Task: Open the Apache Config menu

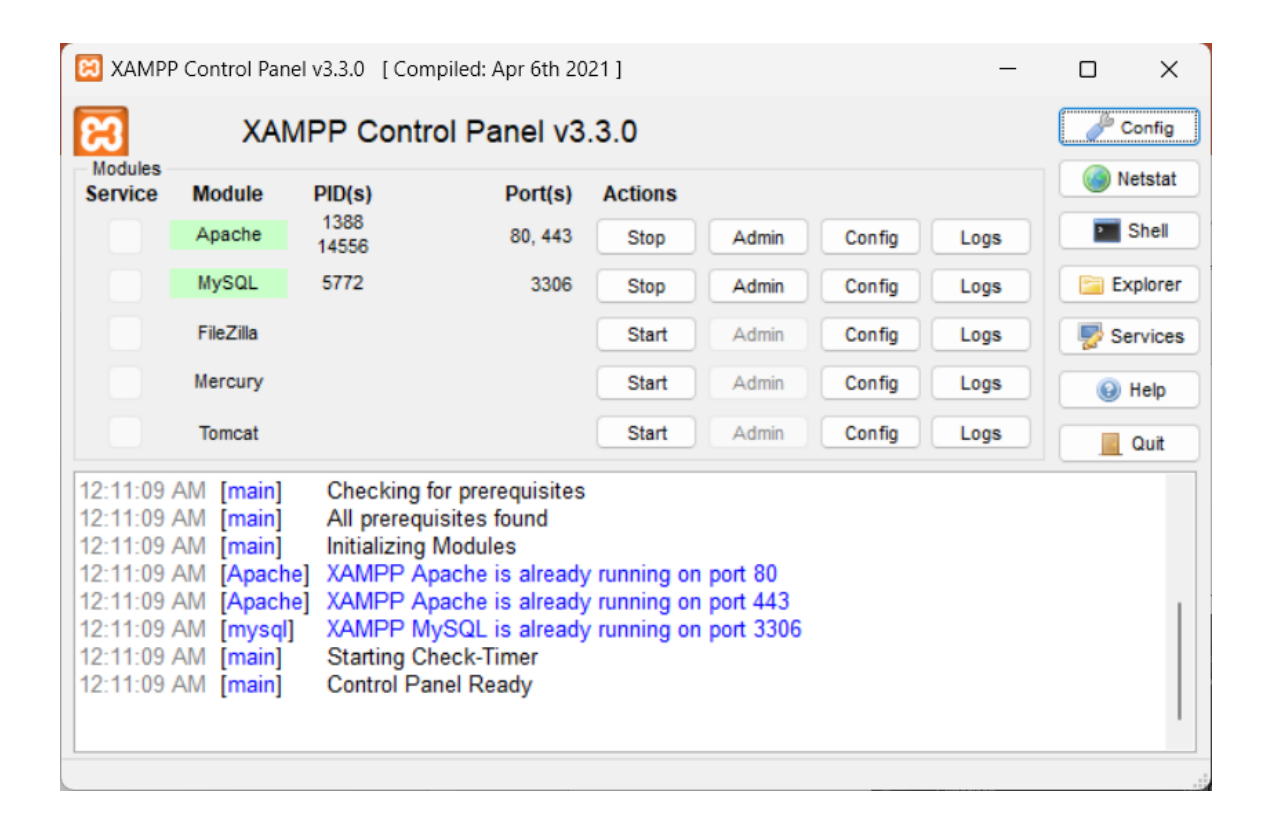Action: [x=870, y=238]
